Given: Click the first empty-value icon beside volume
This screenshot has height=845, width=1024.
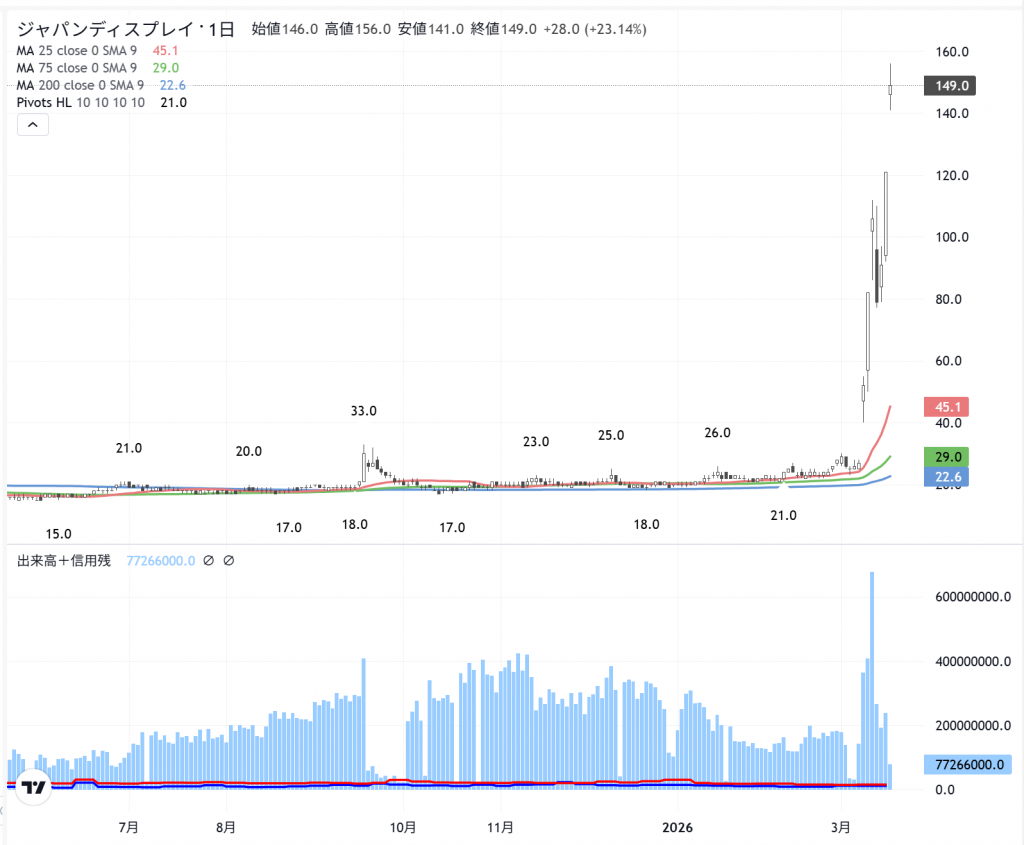Looking at the screenshot, I should point(209,561).
